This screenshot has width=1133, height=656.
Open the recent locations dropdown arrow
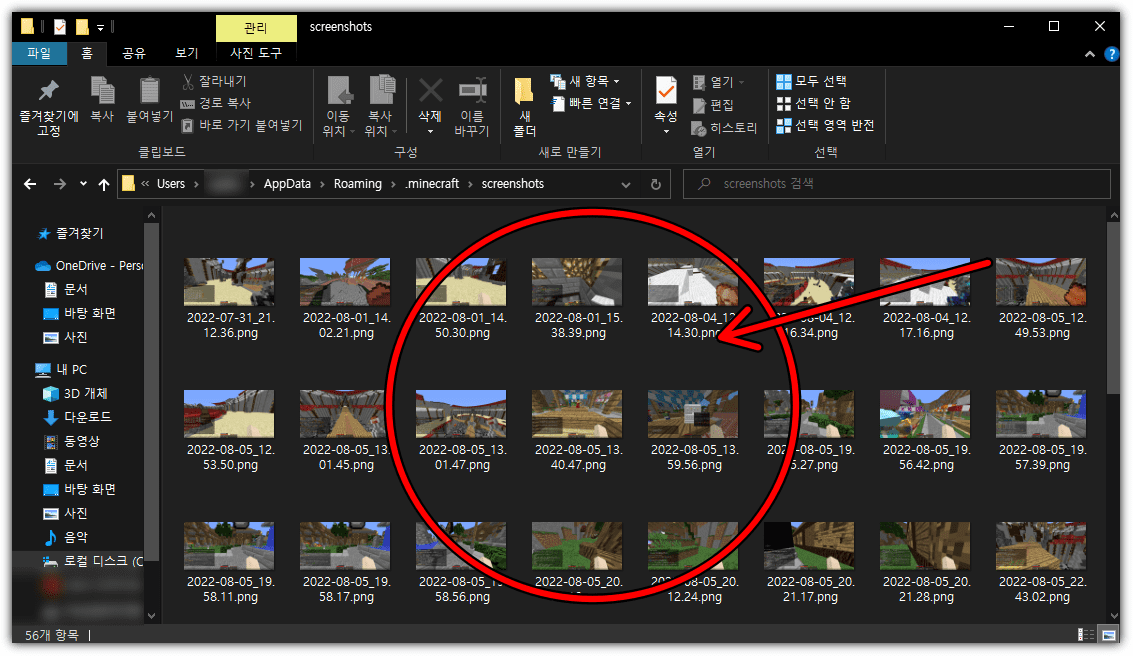83,184
